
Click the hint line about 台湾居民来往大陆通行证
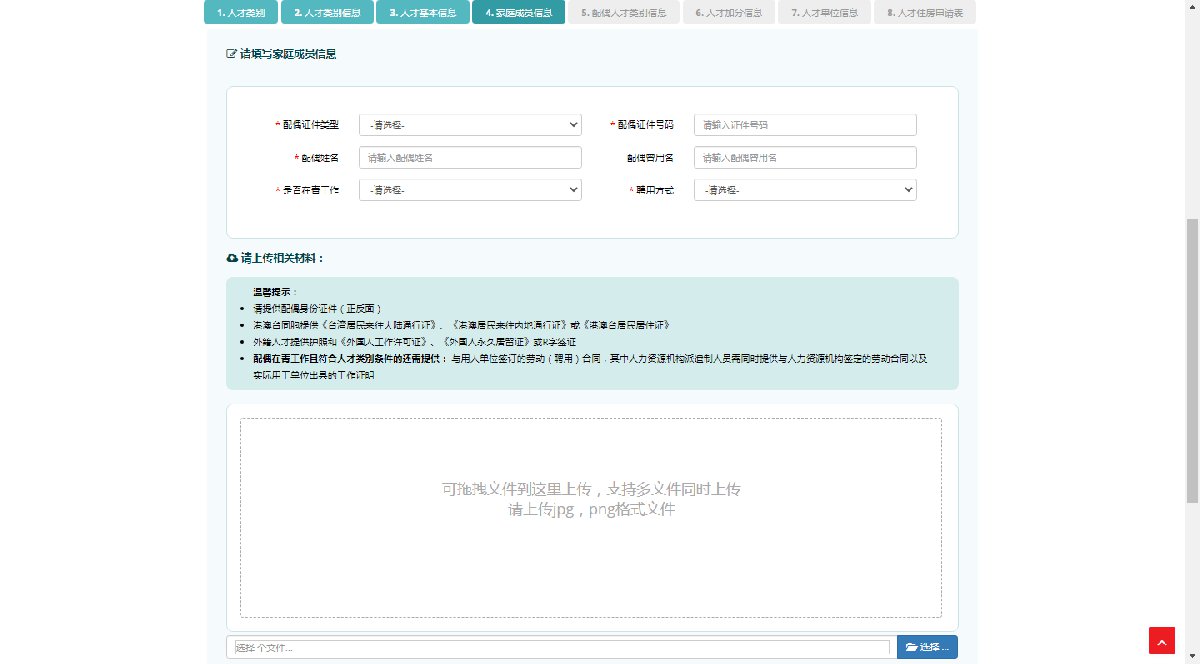pos(461,325)
